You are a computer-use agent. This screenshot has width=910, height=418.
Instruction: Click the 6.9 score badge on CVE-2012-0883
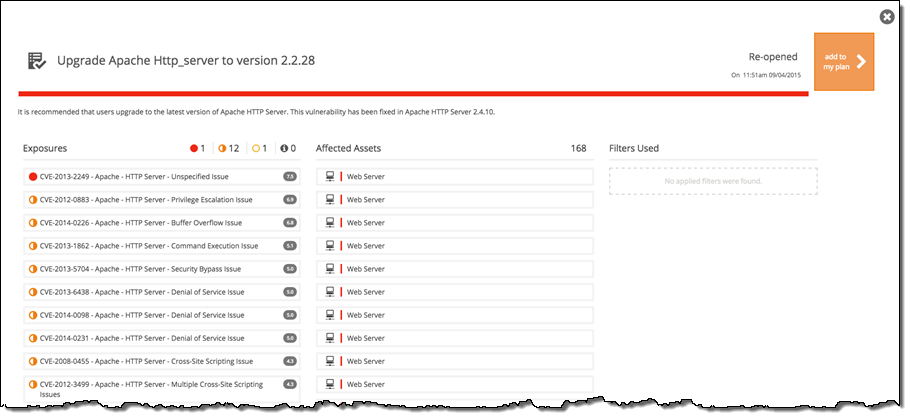[x=290, y=200]
